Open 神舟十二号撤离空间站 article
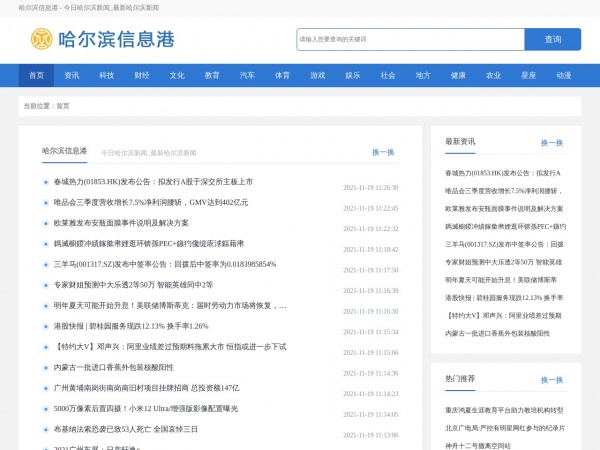 tap(478, 446)
